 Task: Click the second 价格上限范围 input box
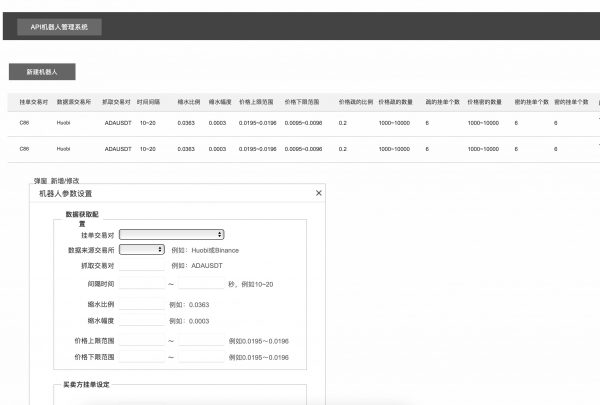(x=201, y=340)
